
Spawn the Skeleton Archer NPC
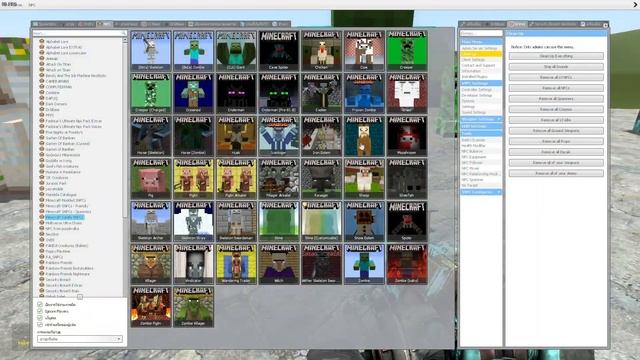click(151, 221)
